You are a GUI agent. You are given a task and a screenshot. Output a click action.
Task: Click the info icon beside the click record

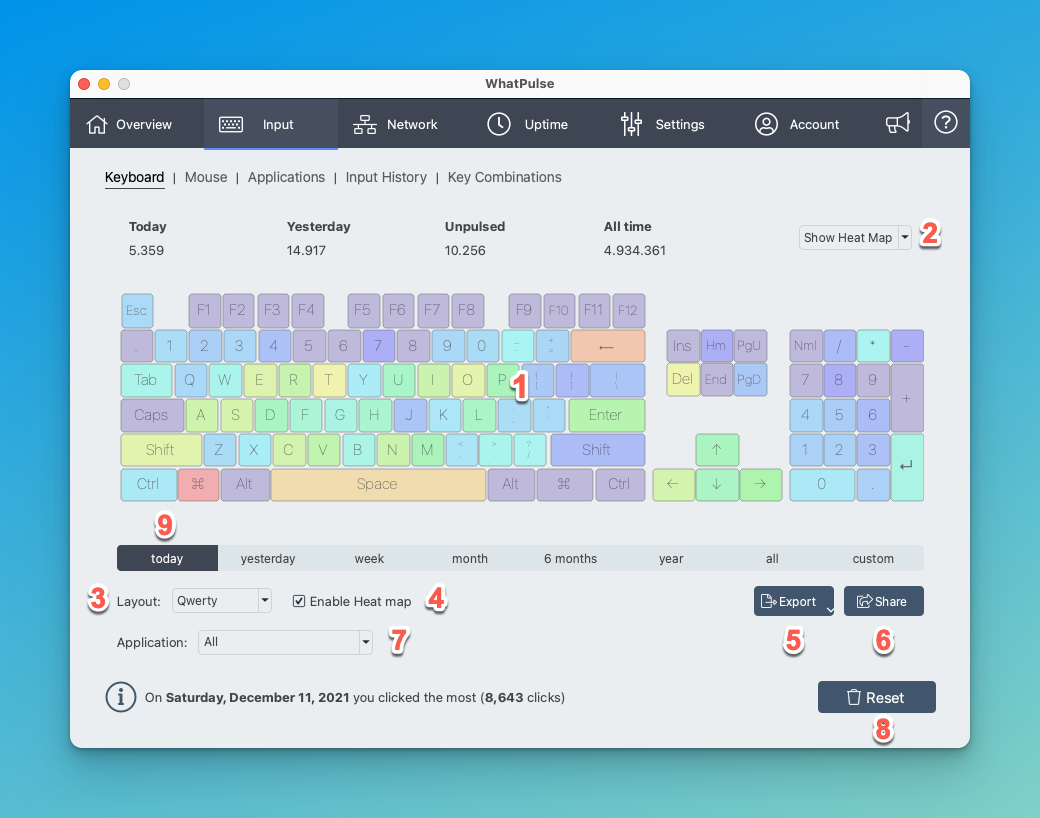(121, 697)
